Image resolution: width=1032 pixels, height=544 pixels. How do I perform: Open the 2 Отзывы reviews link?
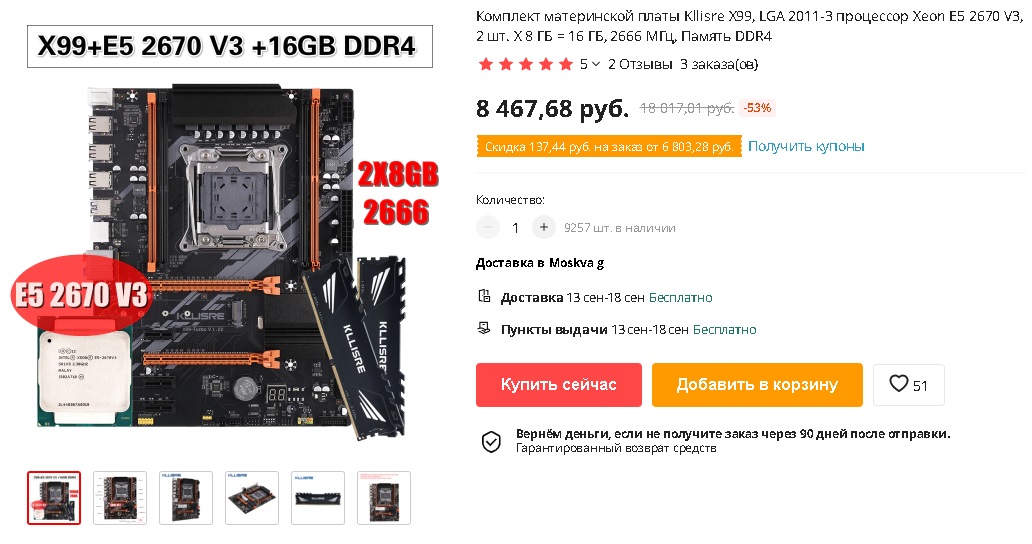[x=640, y=64]
